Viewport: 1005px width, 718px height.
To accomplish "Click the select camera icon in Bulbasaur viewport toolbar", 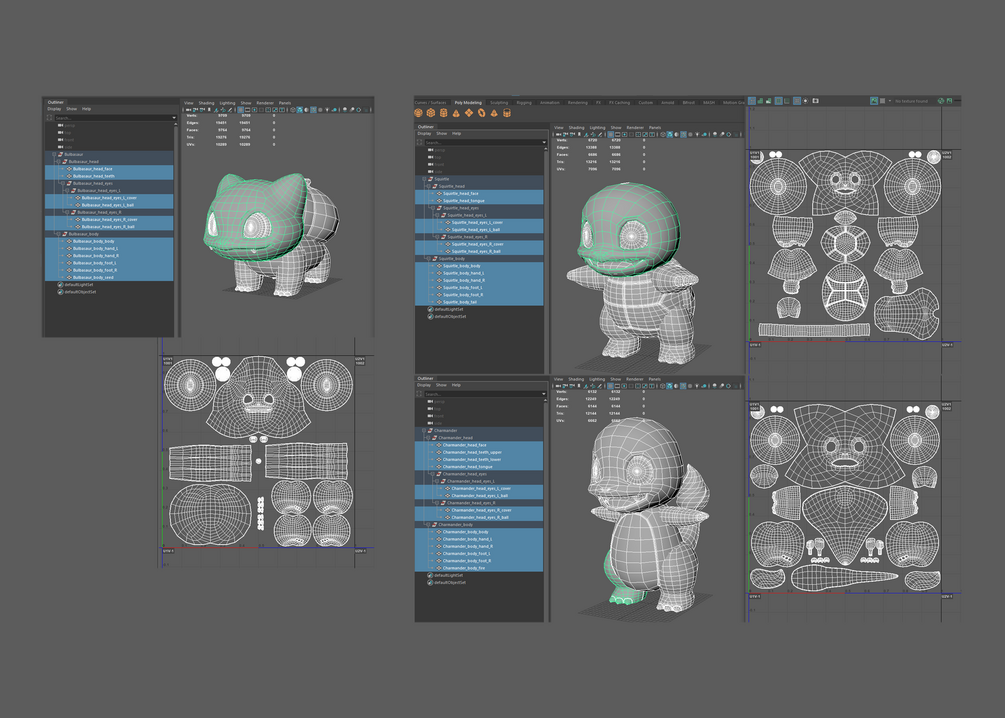I will tap(188, 110).
